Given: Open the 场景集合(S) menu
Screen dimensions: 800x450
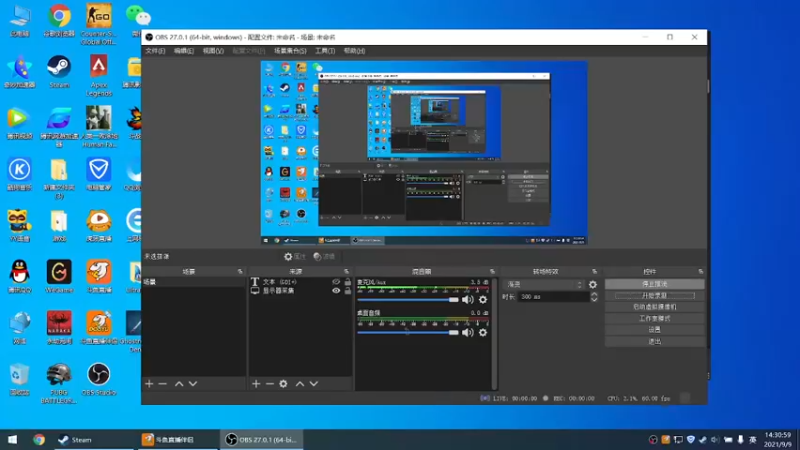Looking at the screenshot, I should click(x=290, y=51).
